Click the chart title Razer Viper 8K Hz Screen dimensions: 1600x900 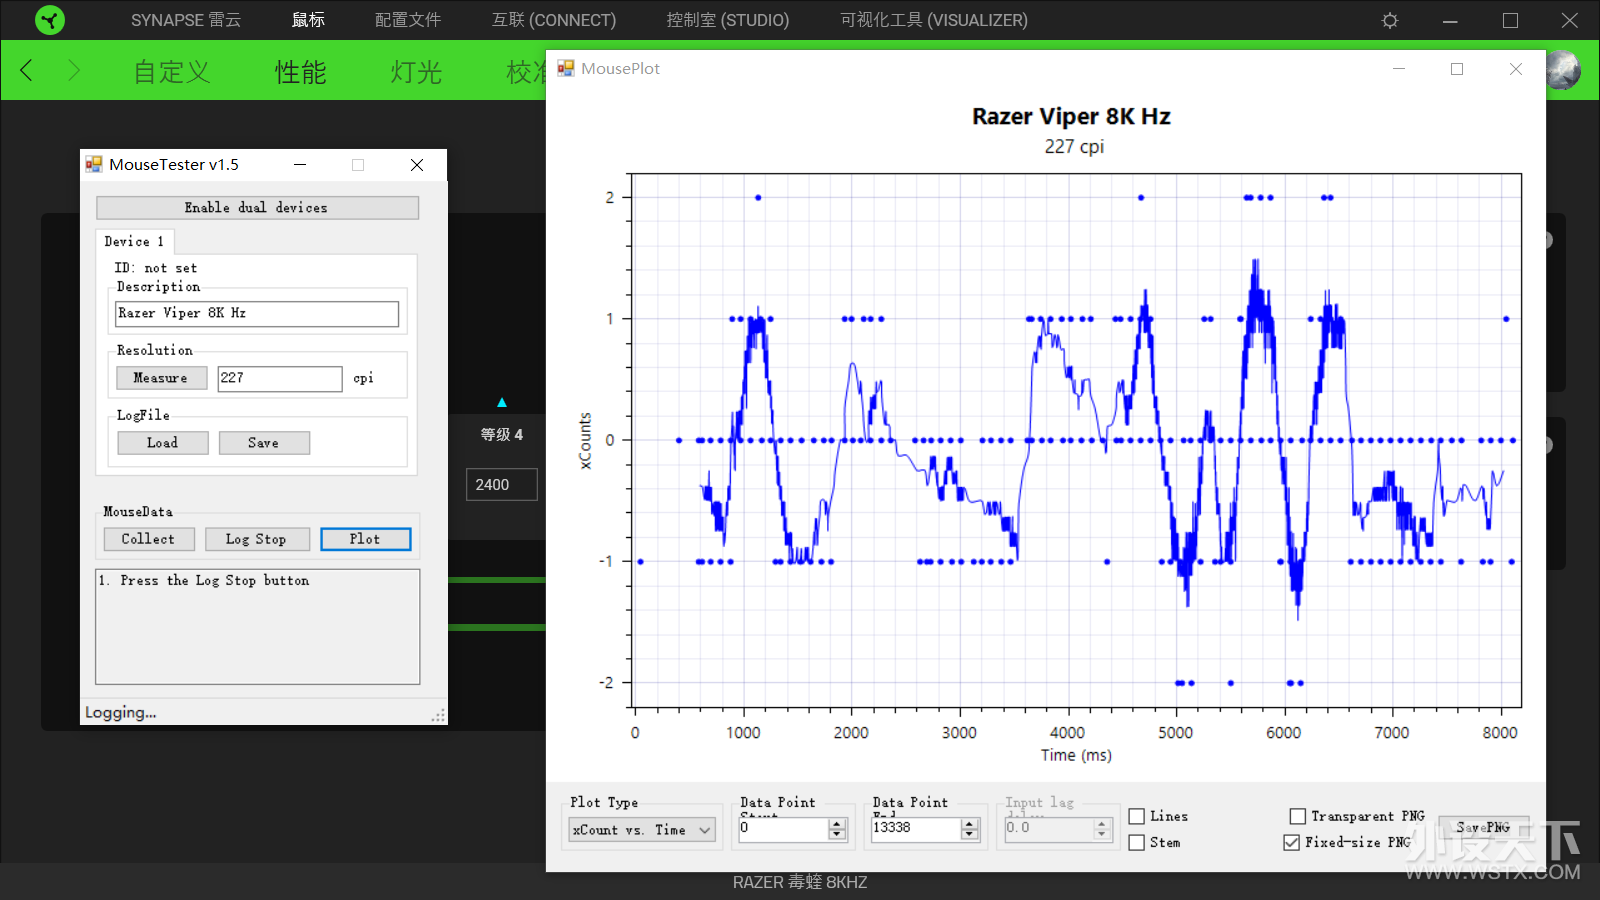coord(1071,116)
